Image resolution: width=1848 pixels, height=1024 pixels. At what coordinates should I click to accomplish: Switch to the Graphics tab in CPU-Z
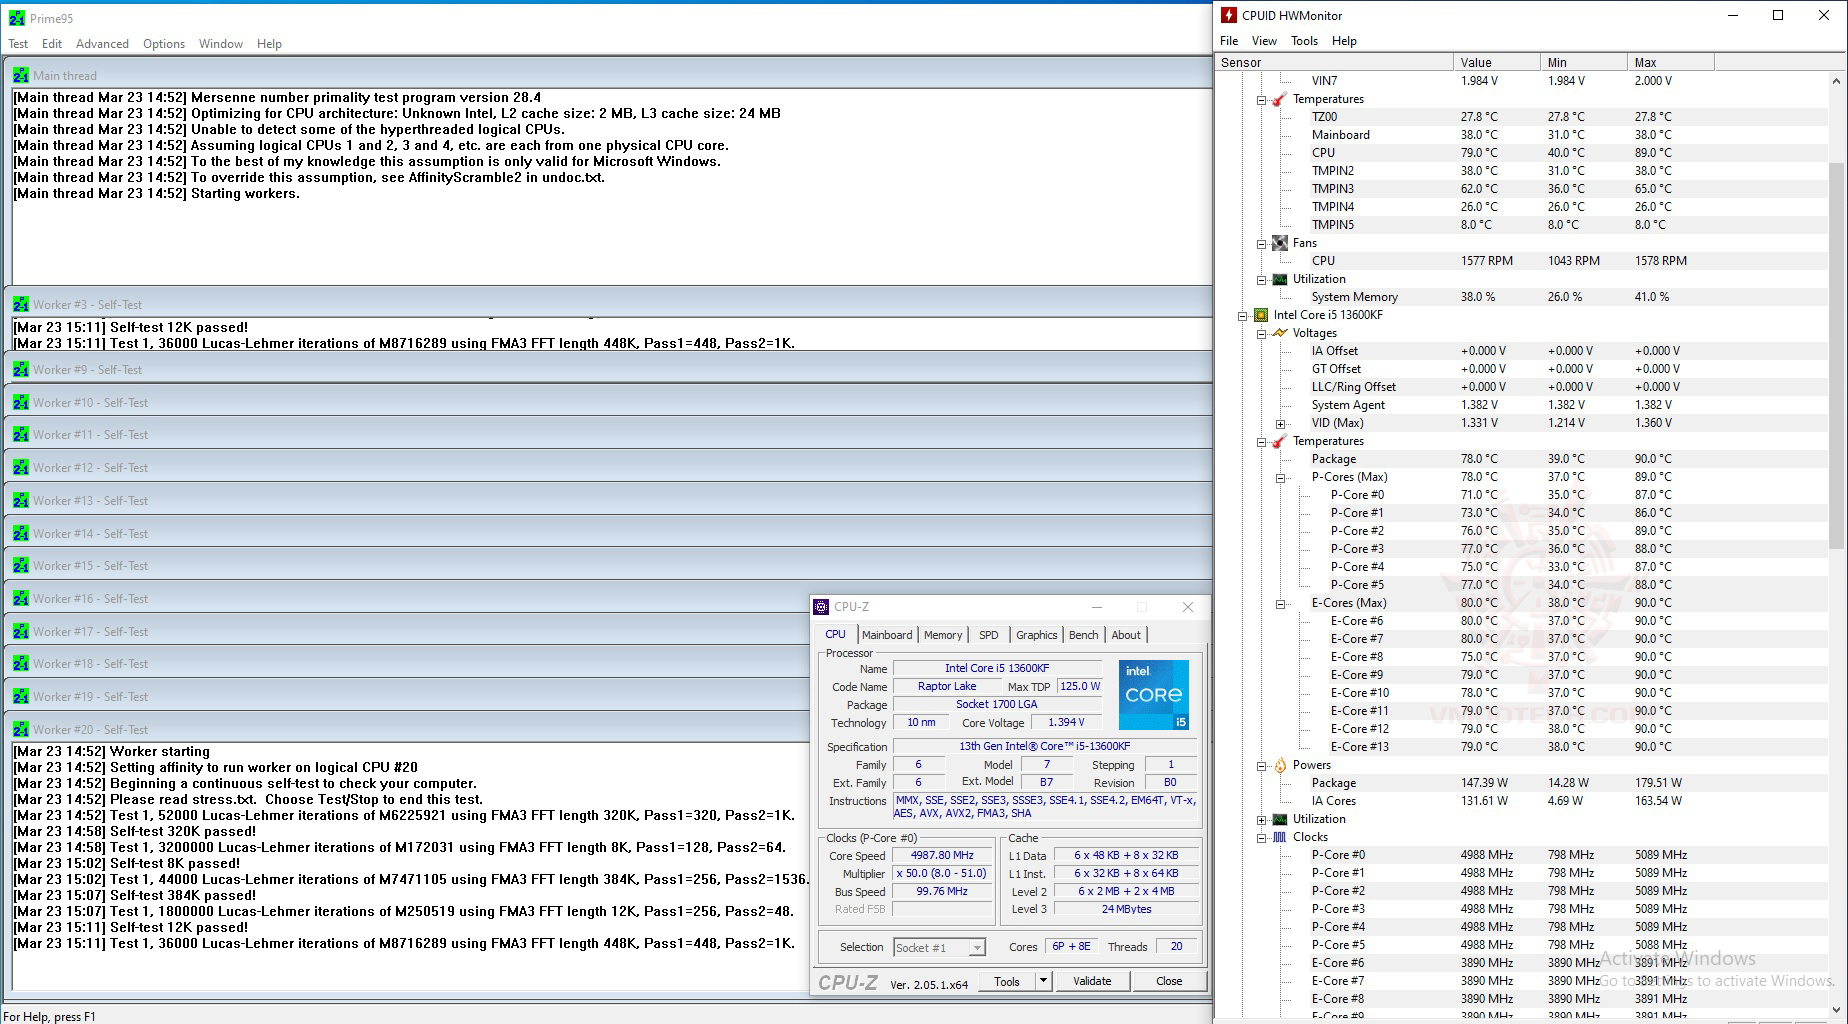pos(1036,635)
